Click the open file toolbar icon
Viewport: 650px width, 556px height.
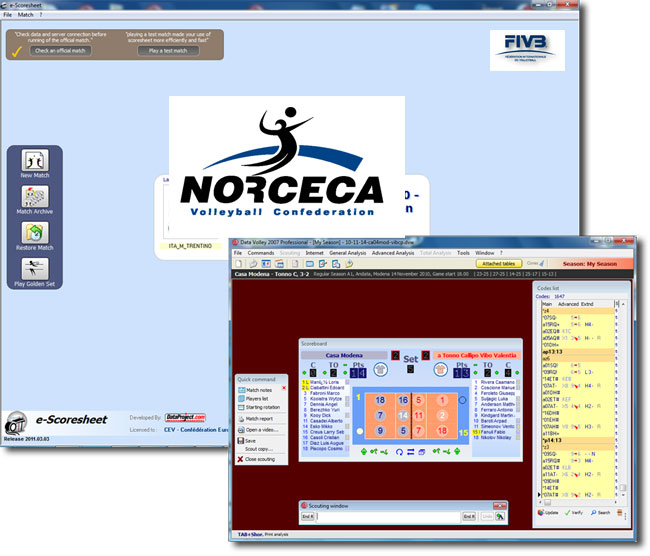coord(253,264)
